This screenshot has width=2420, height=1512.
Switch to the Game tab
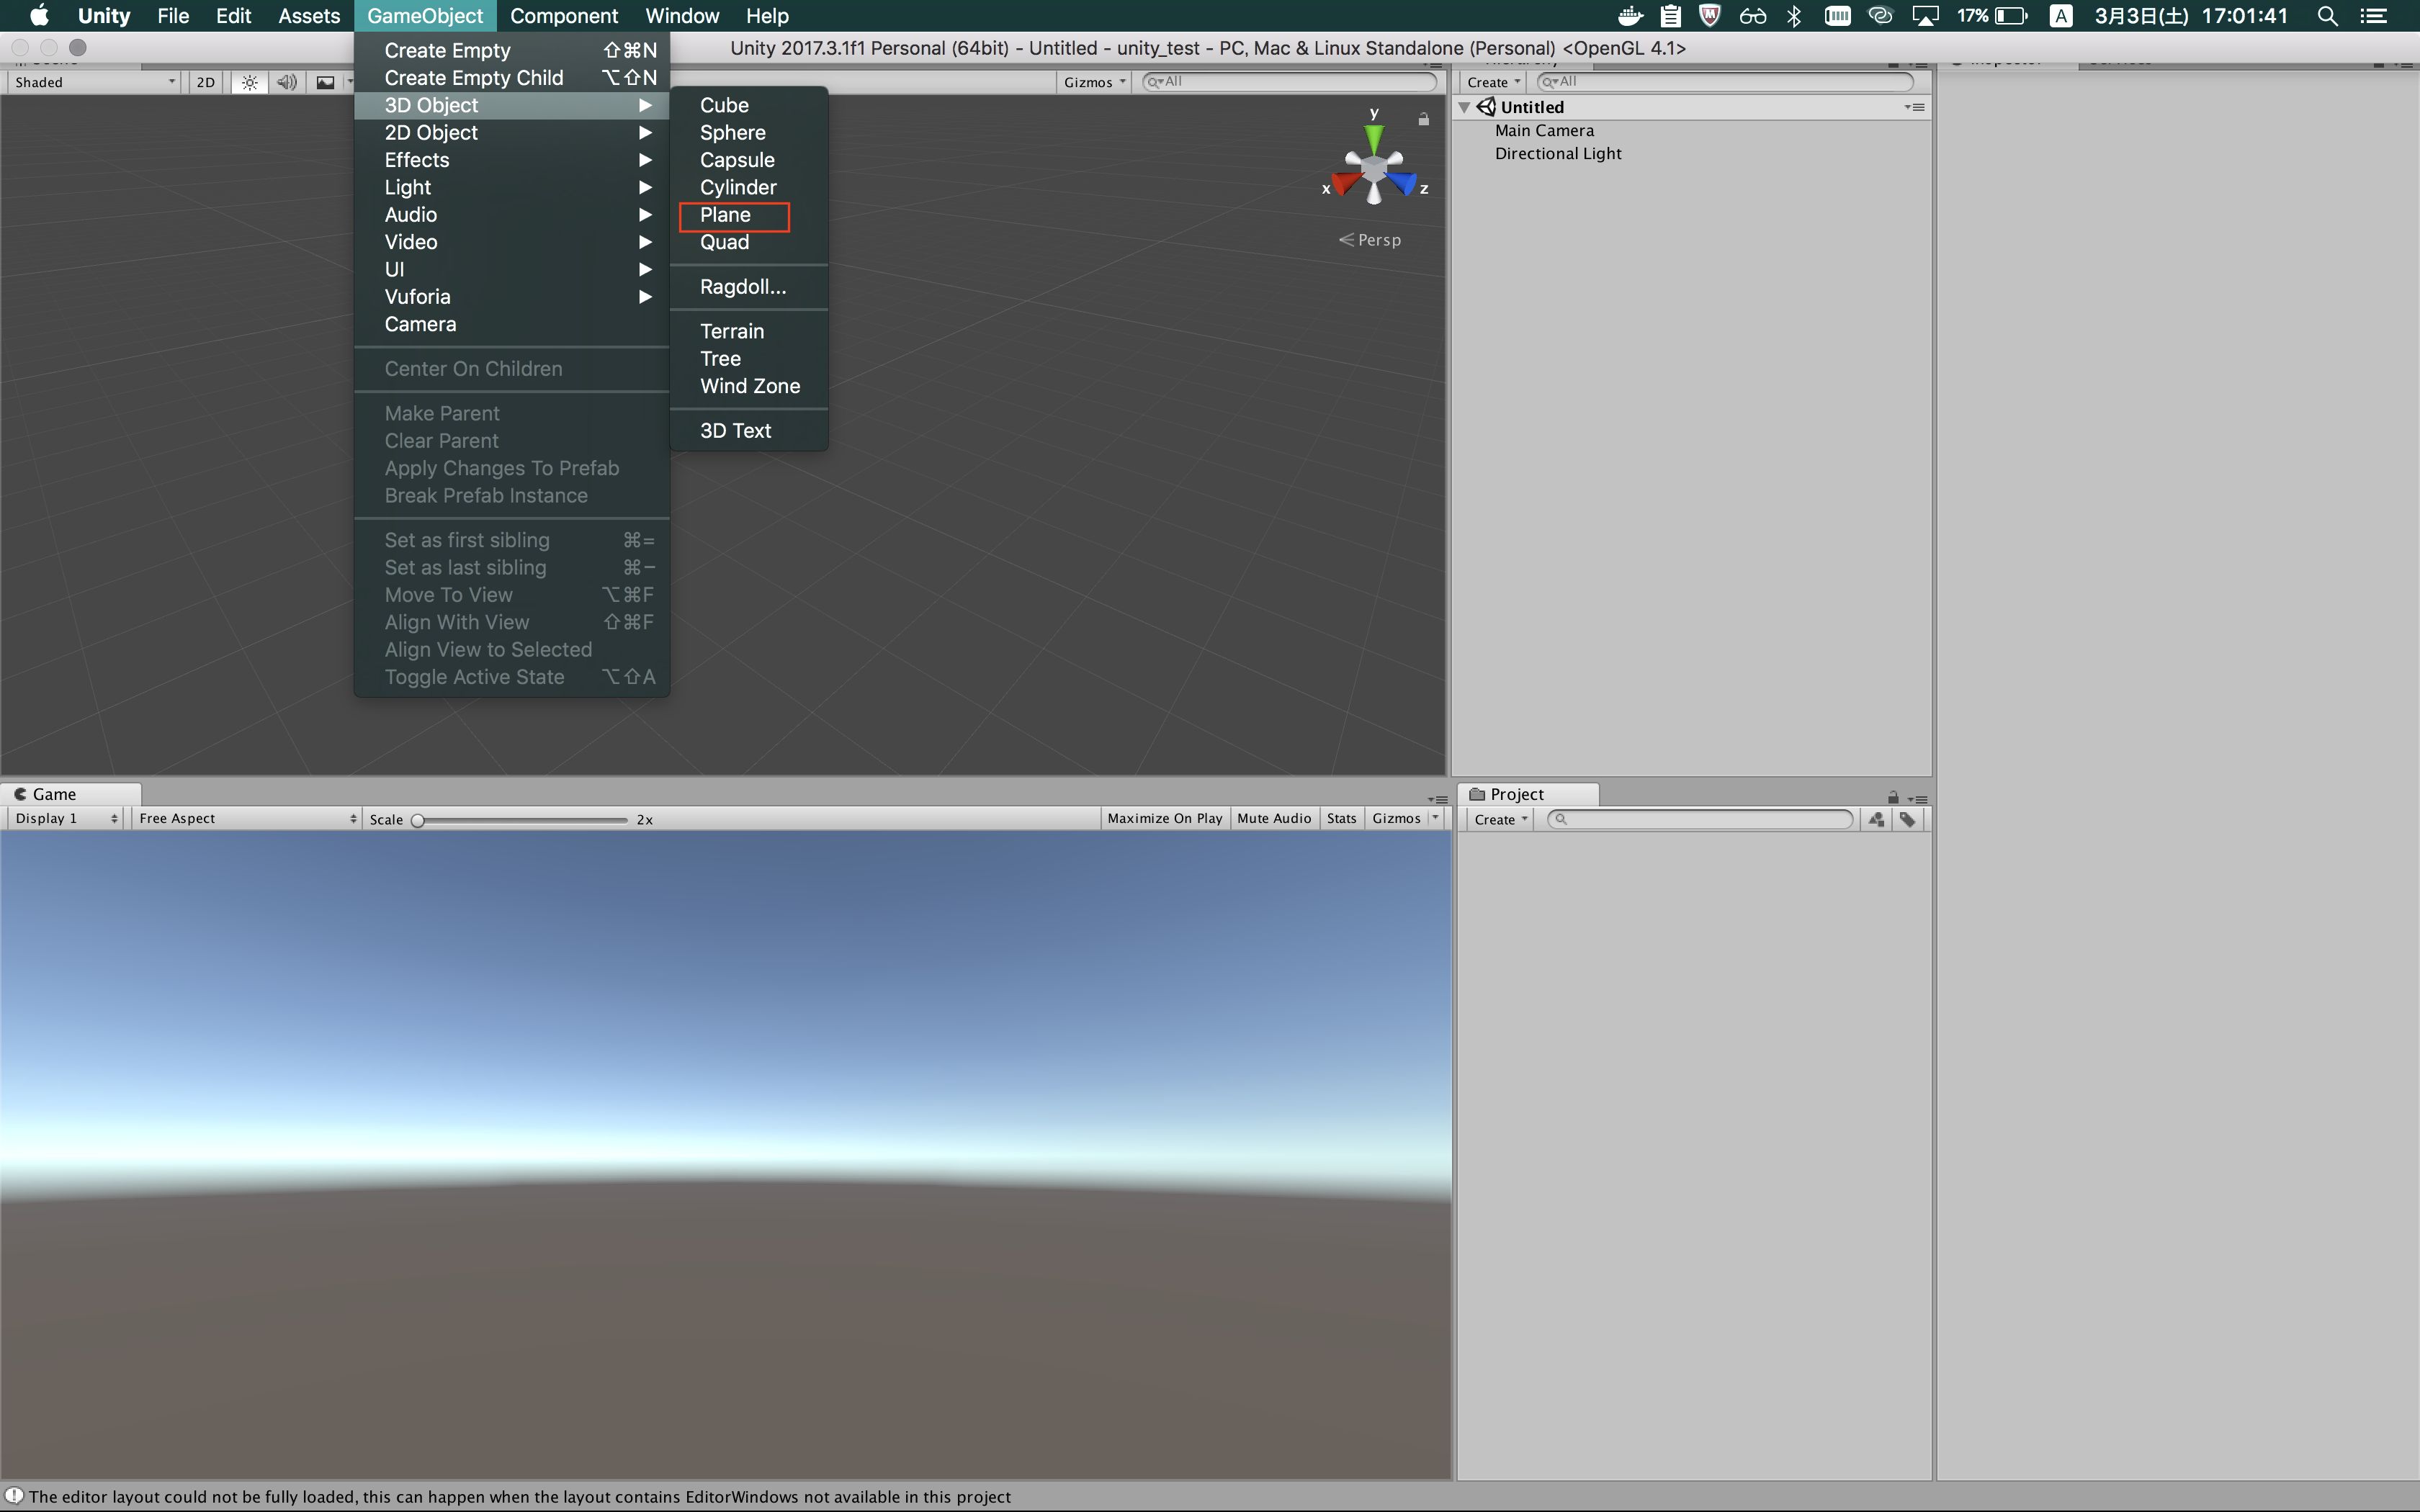(x=70, y=794)
